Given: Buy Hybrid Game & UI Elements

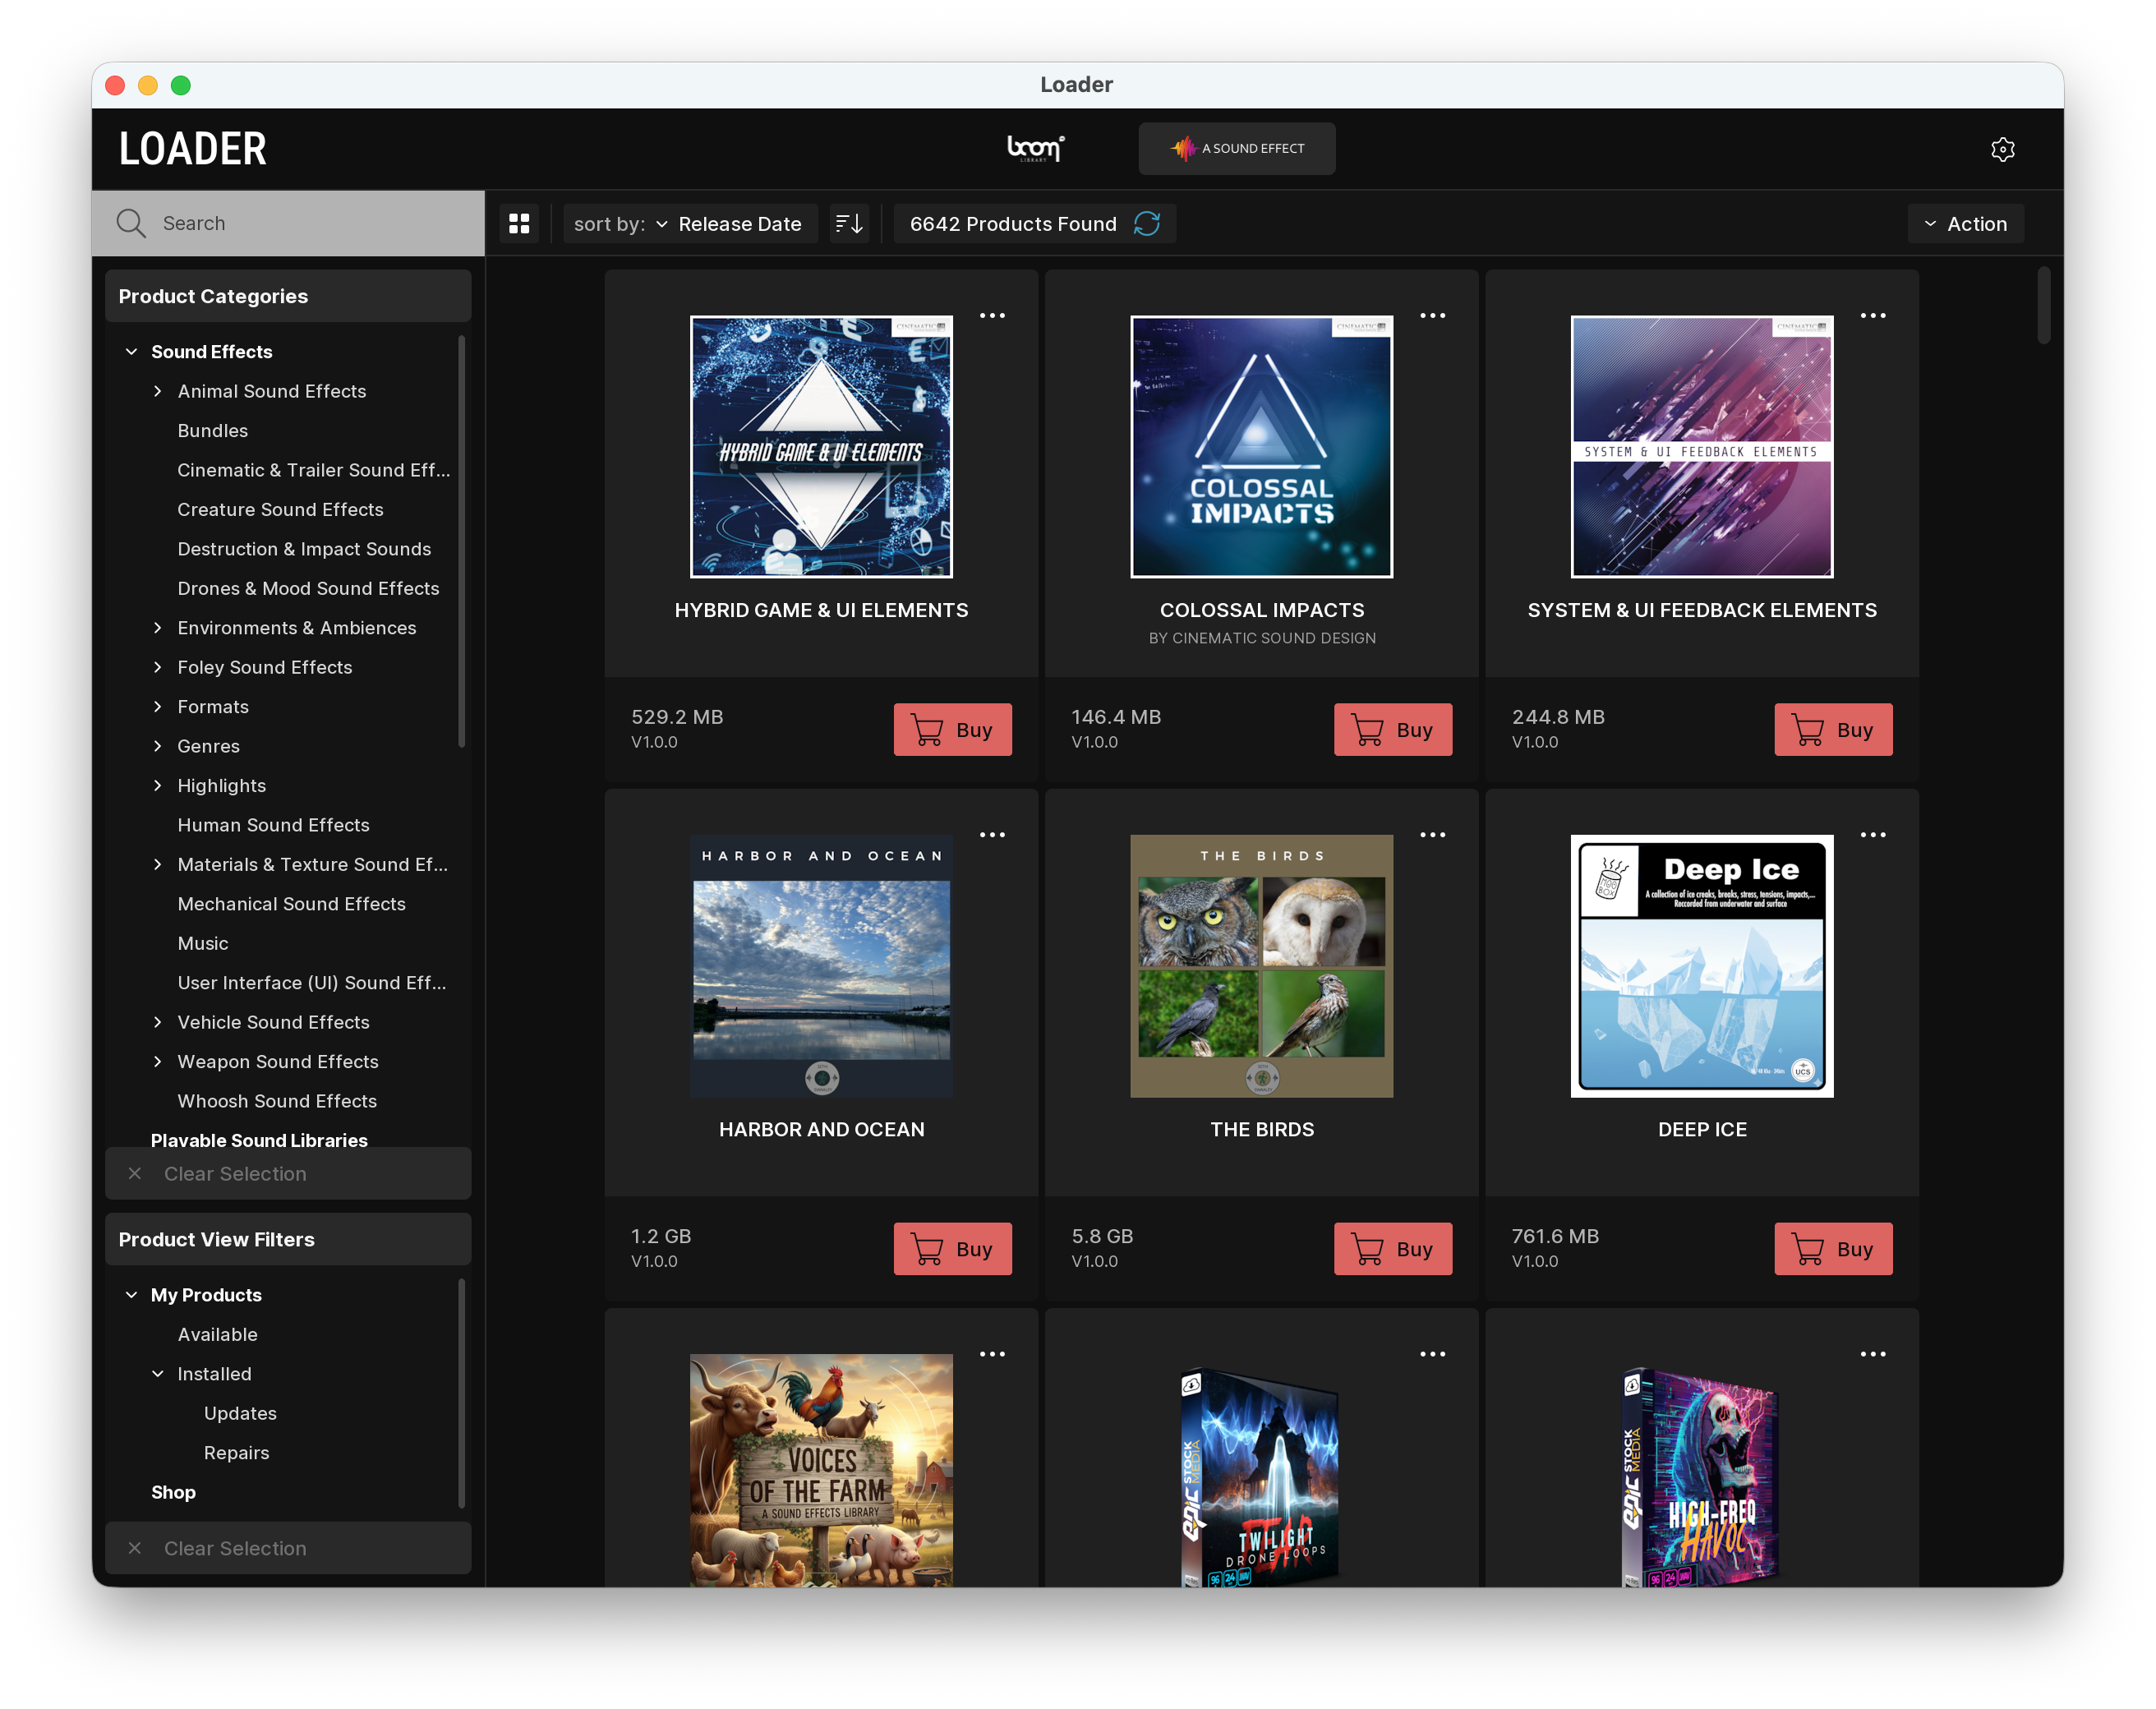Looking at the screenshot, I should [x=952, y=729].
